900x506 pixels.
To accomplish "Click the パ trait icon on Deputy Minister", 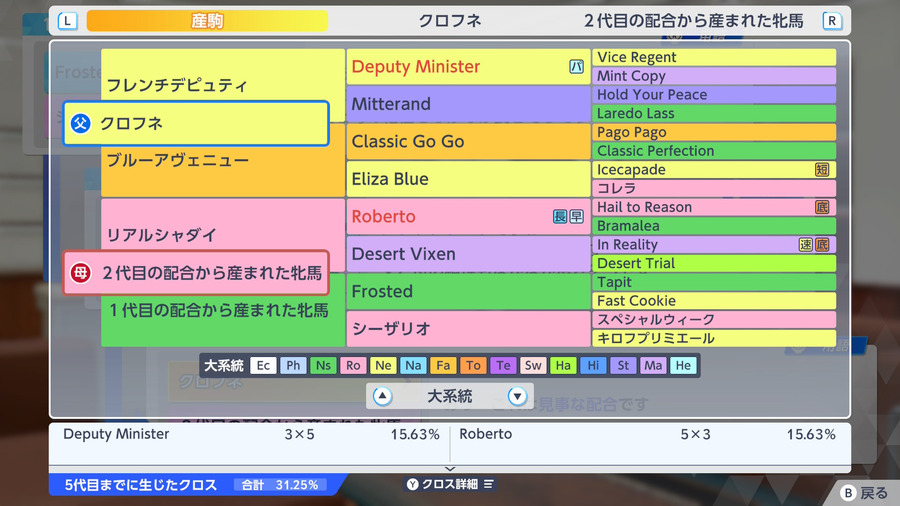I will pos(576,67).
